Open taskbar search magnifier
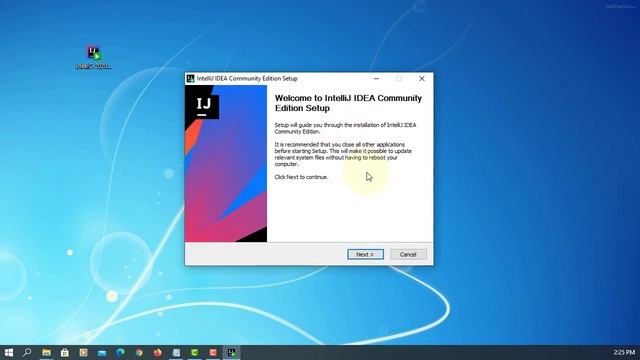The height and width of the screenshot is (360, 640). tap(27, 352)
